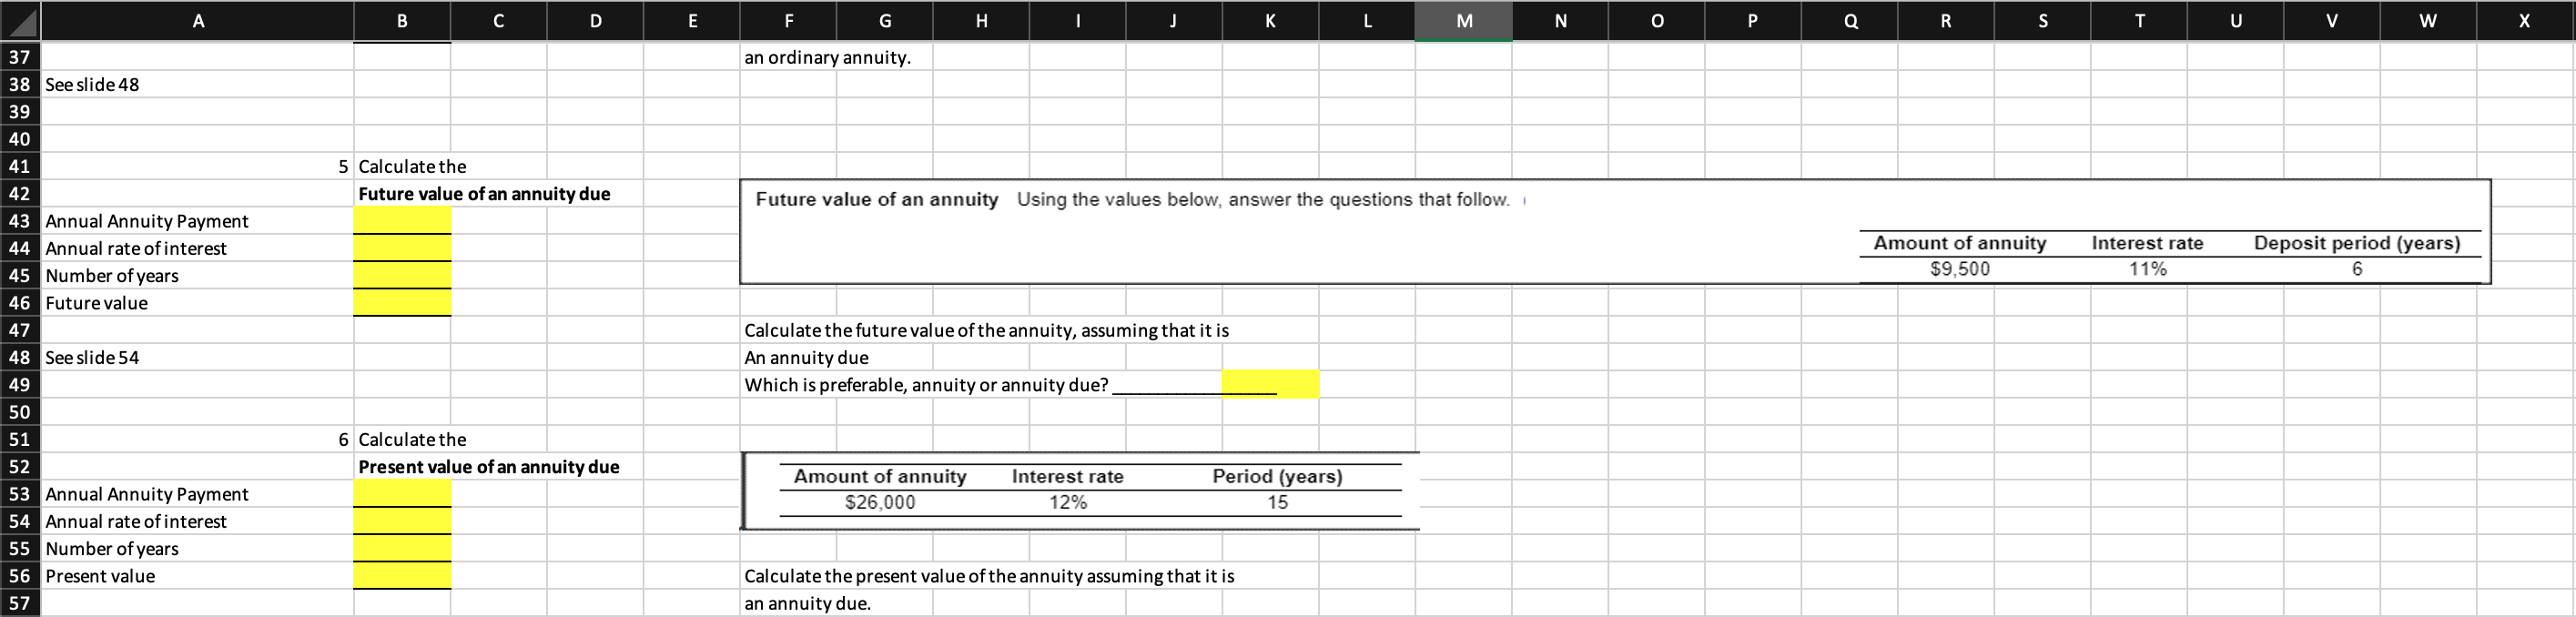Click the yellow answer cell beside annuity due question
Image resolution: width=2576 pixels, height=617 pixels.
1270,383
